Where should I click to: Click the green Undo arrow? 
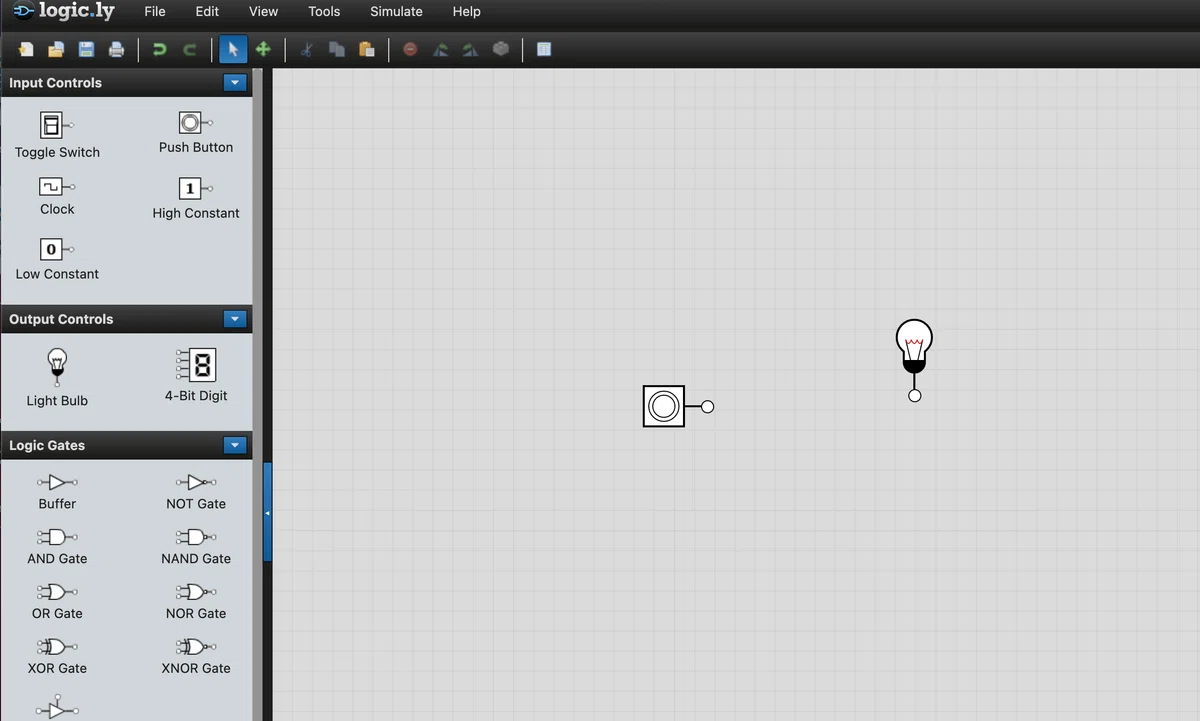159,49
